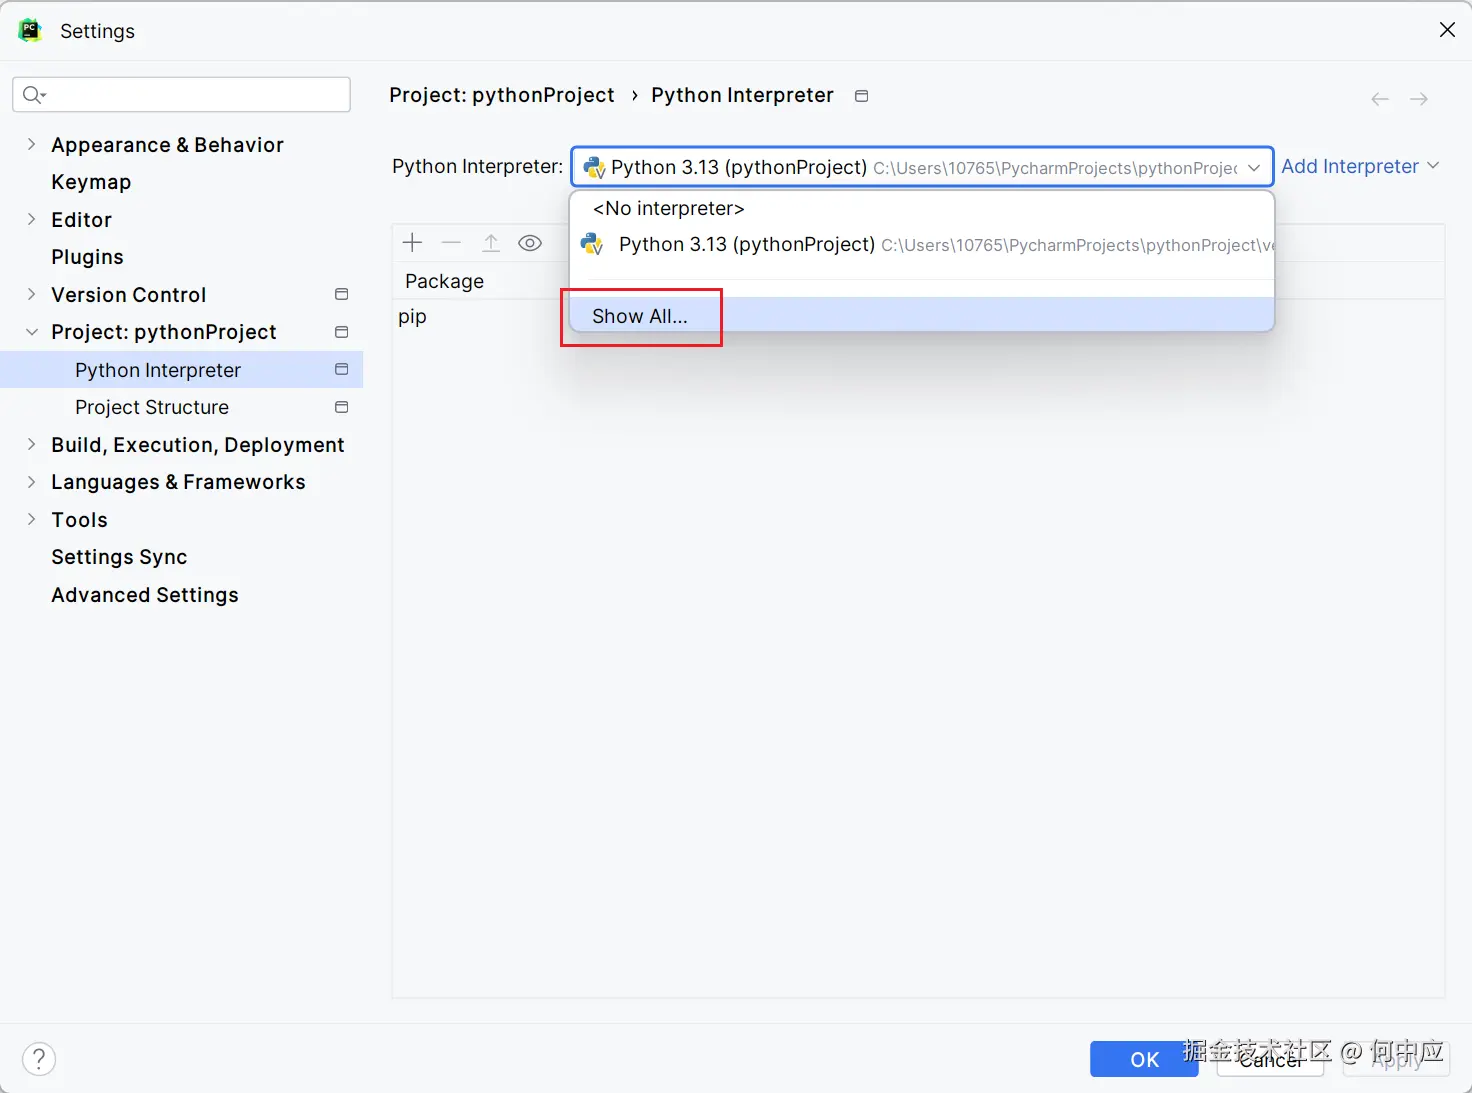Choose <No interpreter> from the dropdown
This screenshot has width=1472, height=1093.
pos(668,209)
